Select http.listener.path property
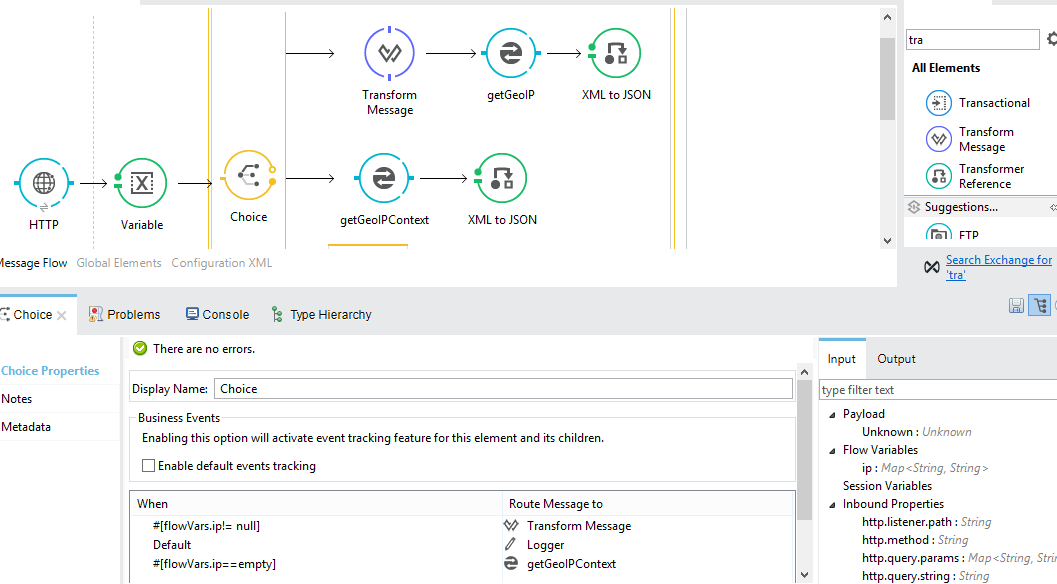Viewport: 1057px width, 584px height. 926,522
